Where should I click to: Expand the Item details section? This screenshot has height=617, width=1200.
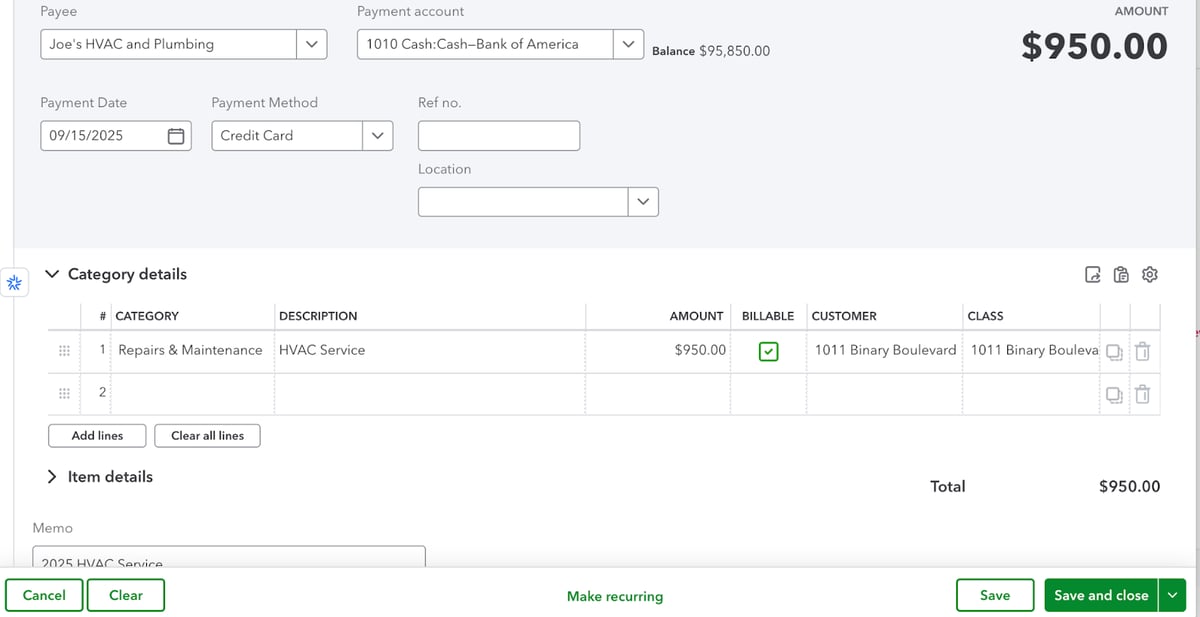pos(52,477)
